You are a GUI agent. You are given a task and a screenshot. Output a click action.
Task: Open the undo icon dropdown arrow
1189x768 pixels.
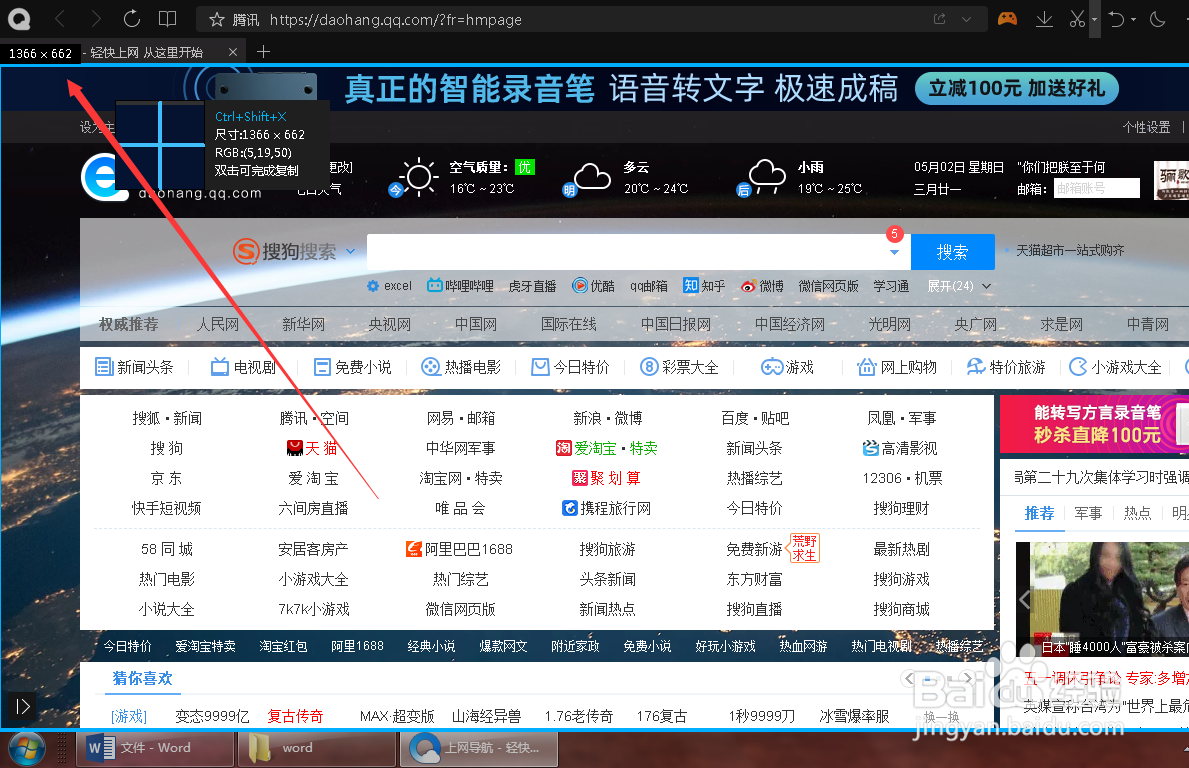[x=1134, y=19]
